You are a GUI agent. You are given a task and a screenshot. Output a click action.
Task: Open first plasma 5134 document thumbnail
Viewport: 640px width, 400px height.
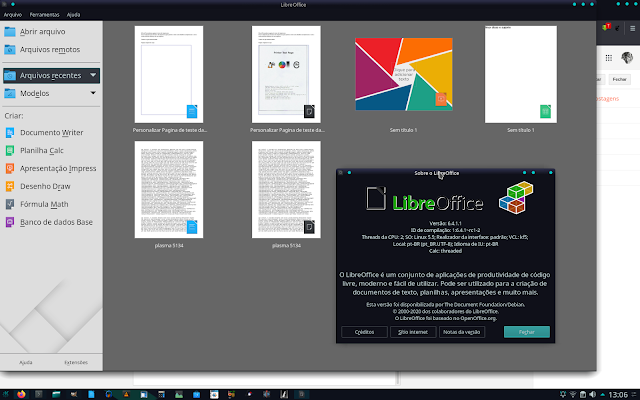169,189
